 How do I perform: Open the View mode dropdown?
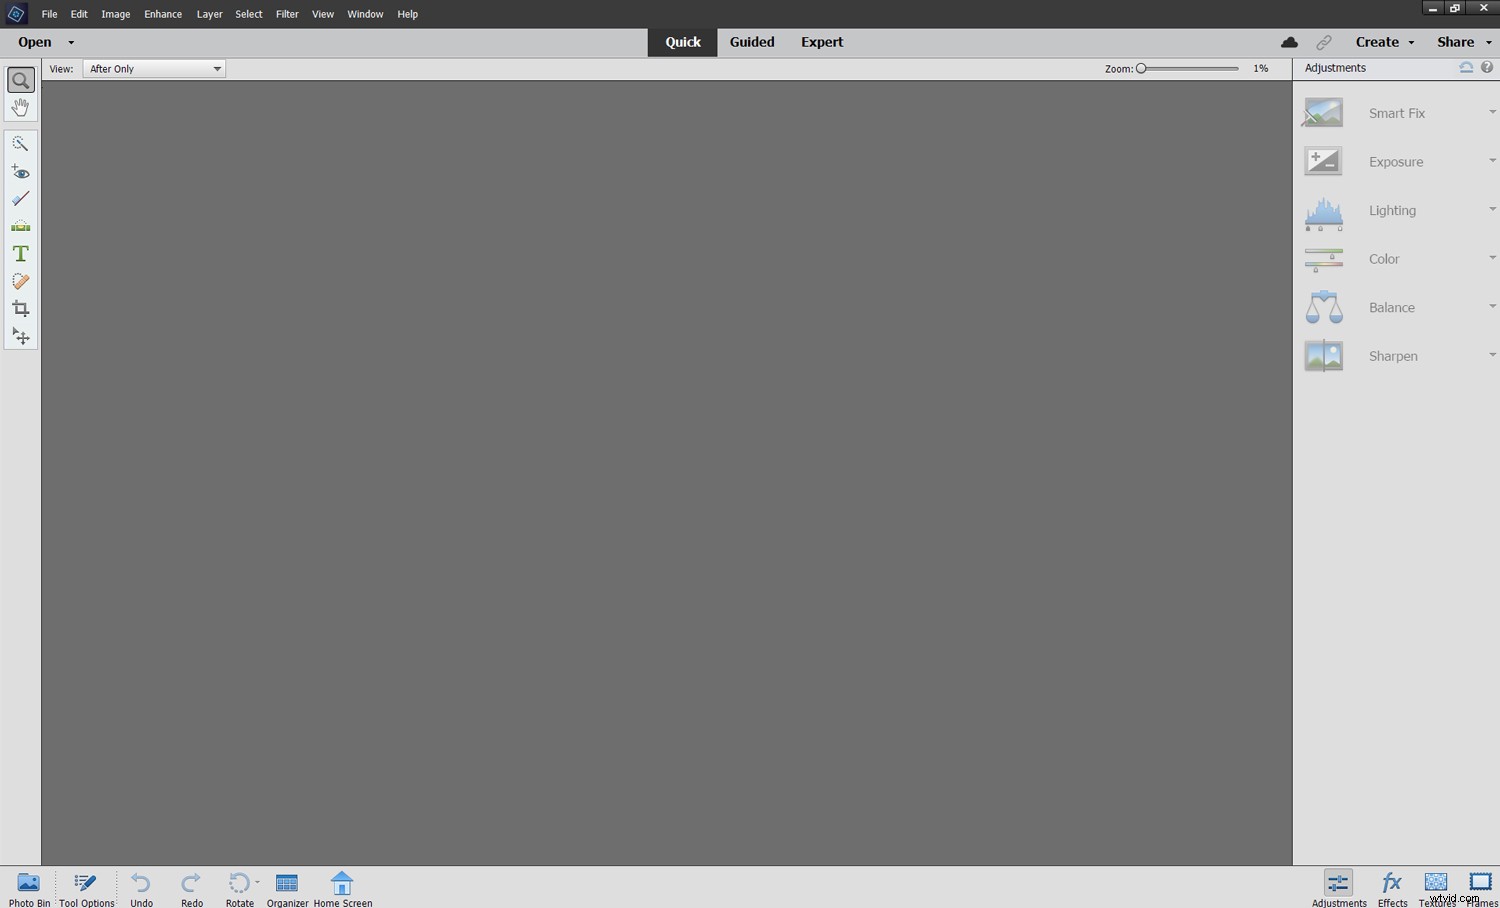(x=154, y=68)
